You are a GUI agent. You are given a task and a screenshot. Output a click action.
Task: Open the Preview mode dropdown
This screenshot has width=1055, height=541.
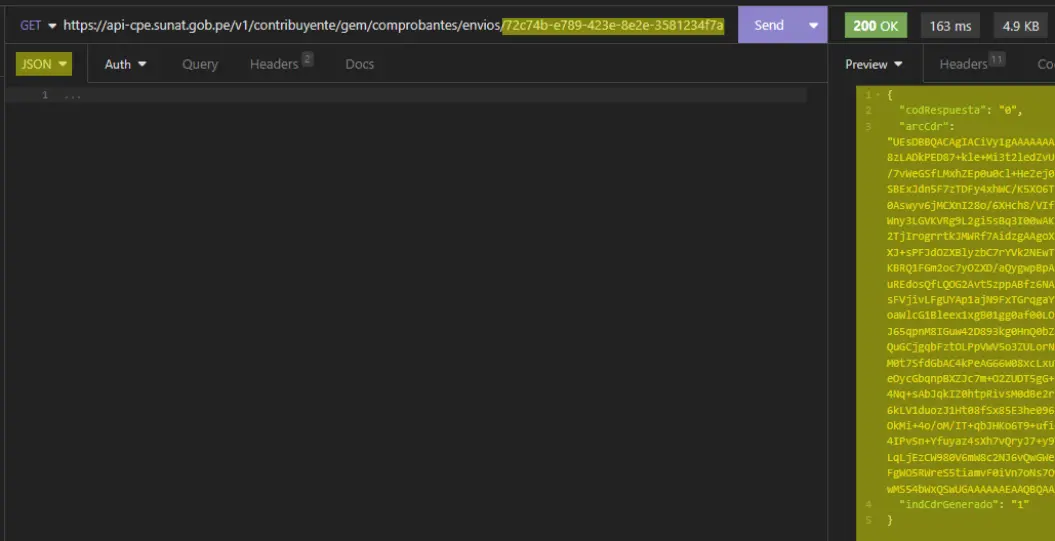(873, 64)
